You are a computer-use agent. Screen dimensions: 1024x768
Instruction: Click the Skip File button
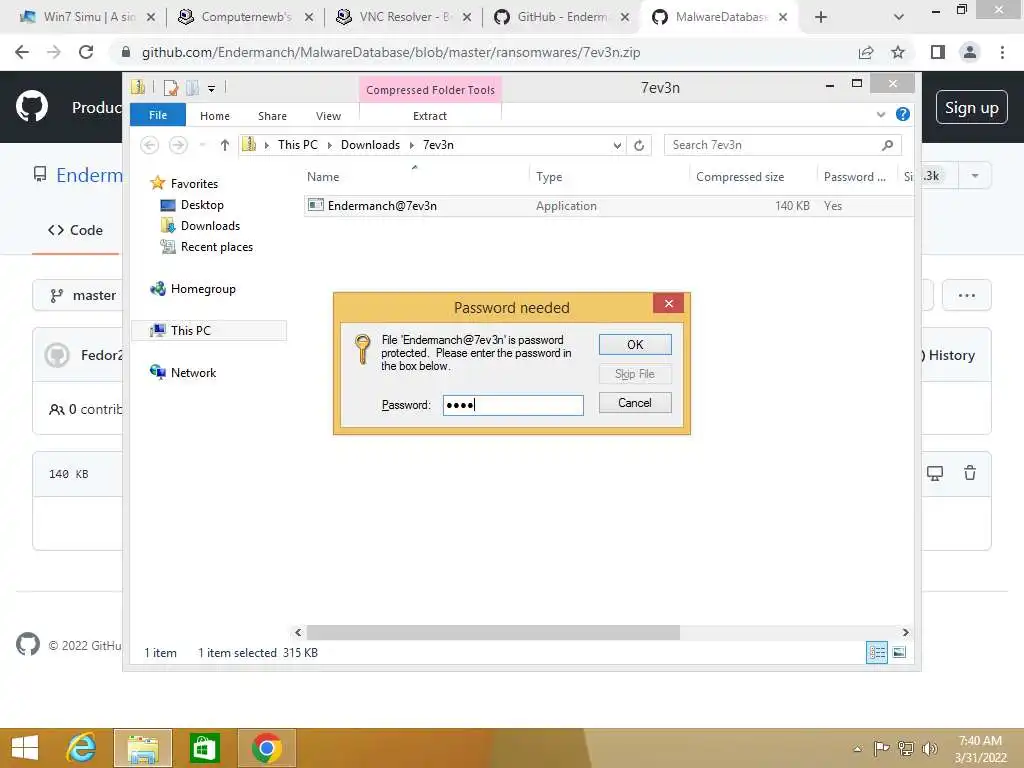(635, 374)
